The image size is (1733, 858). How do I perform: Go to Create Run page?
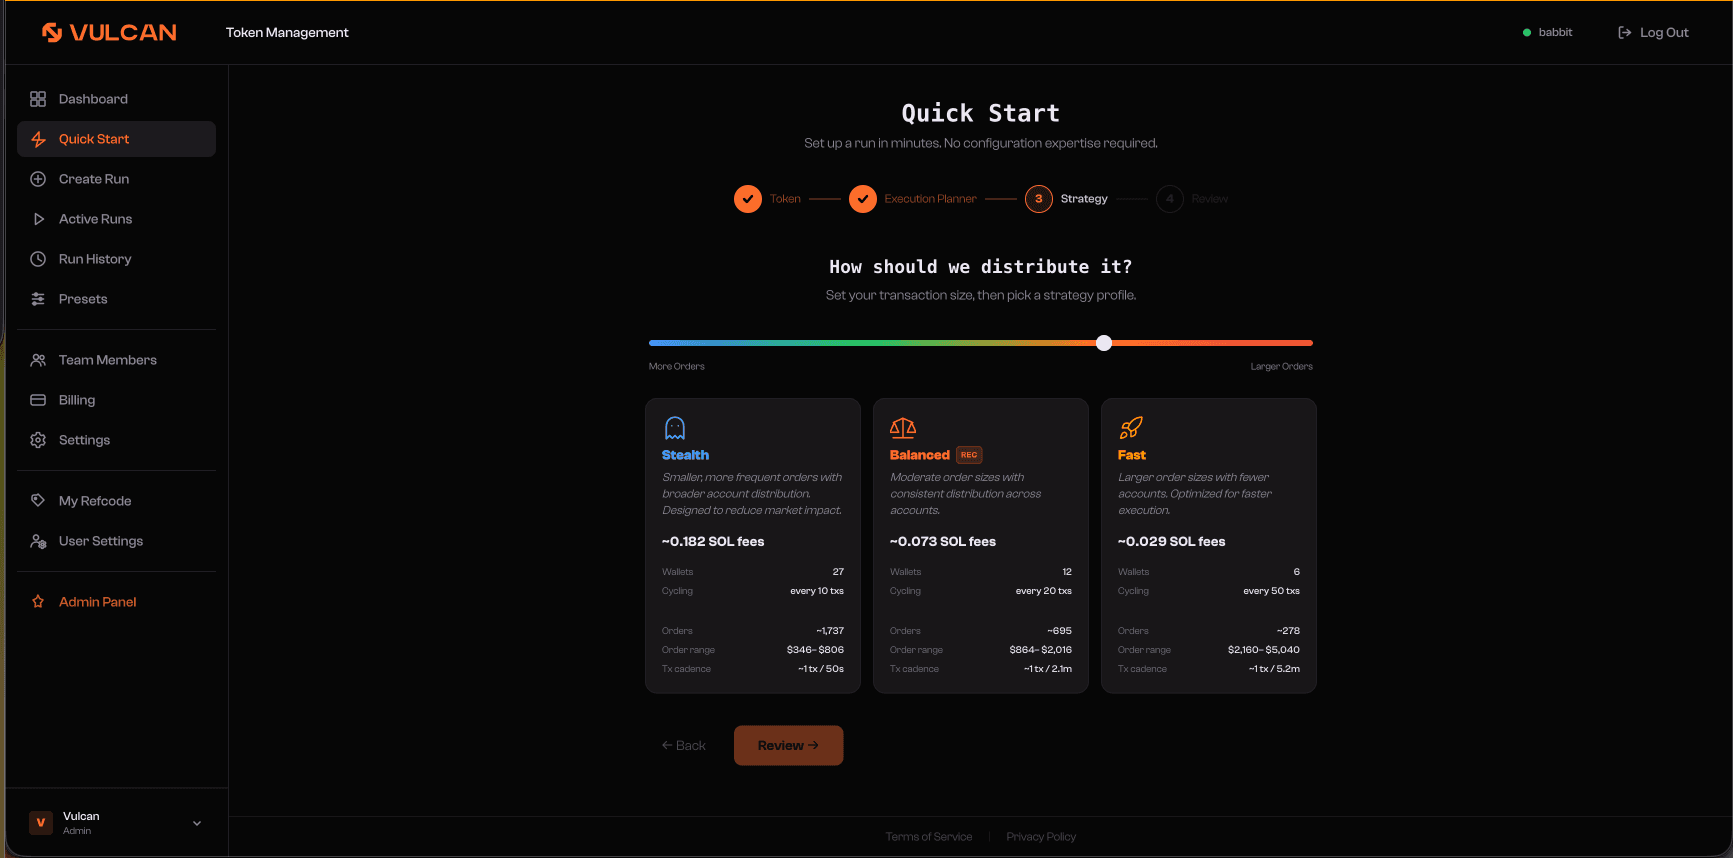coord(116,179)
